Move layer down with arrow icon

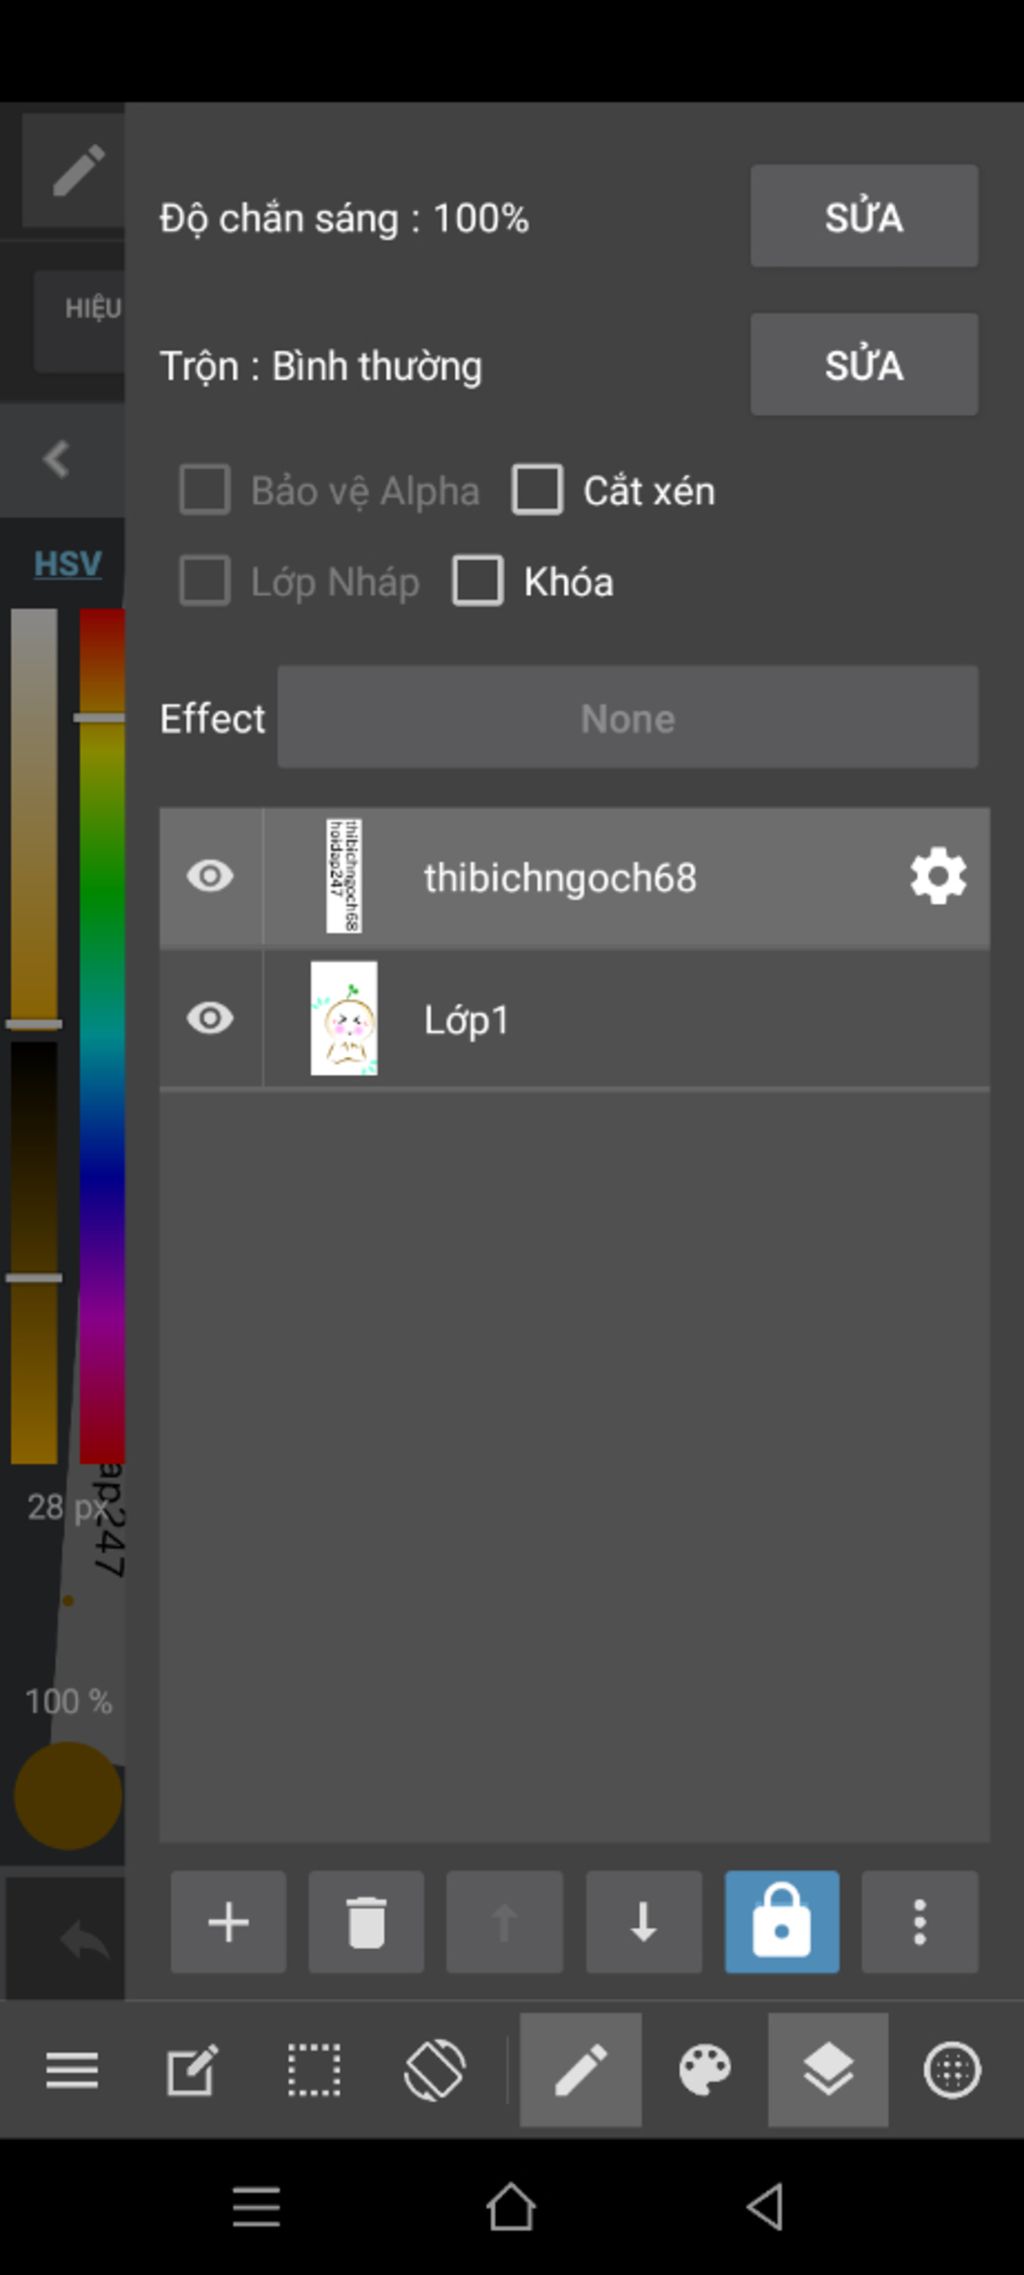[x=643, y=1921]
